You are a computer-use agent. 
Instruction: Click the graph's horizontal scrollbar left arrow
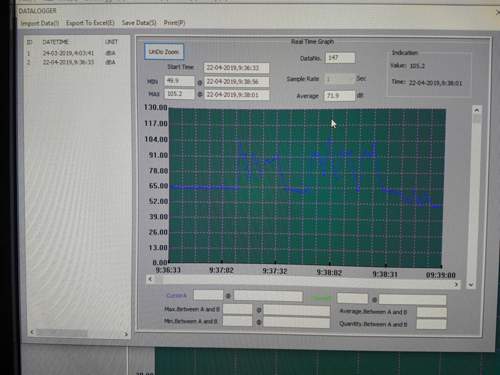pyautogui.click(x=150, y=279)
